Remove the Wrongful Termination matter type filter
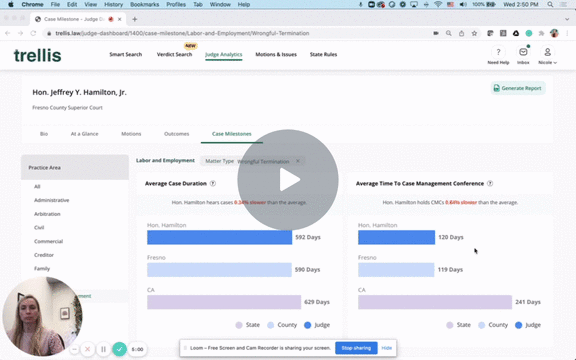This screenshot has width=576, height=360. [298, 161]
